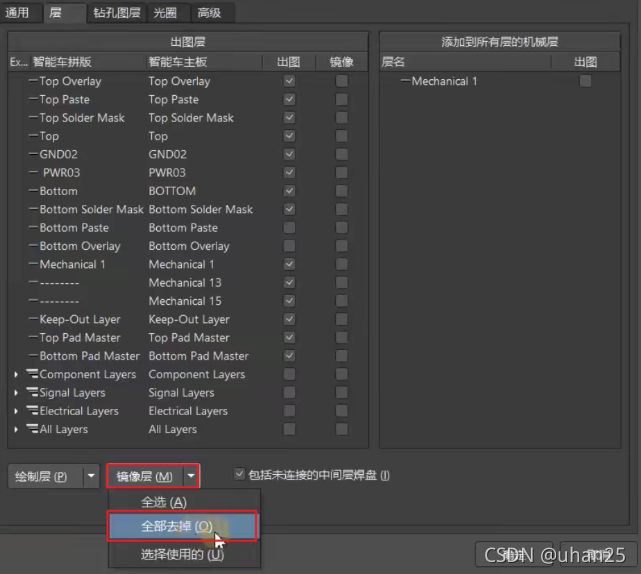Enable 镜像 for Bottom Solder Mask

(x=342, y=209)
